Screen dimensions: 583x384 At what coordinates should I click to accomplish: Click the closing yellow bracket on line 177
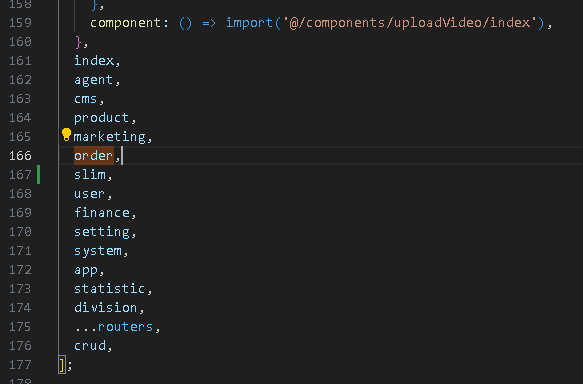(62, 365)
